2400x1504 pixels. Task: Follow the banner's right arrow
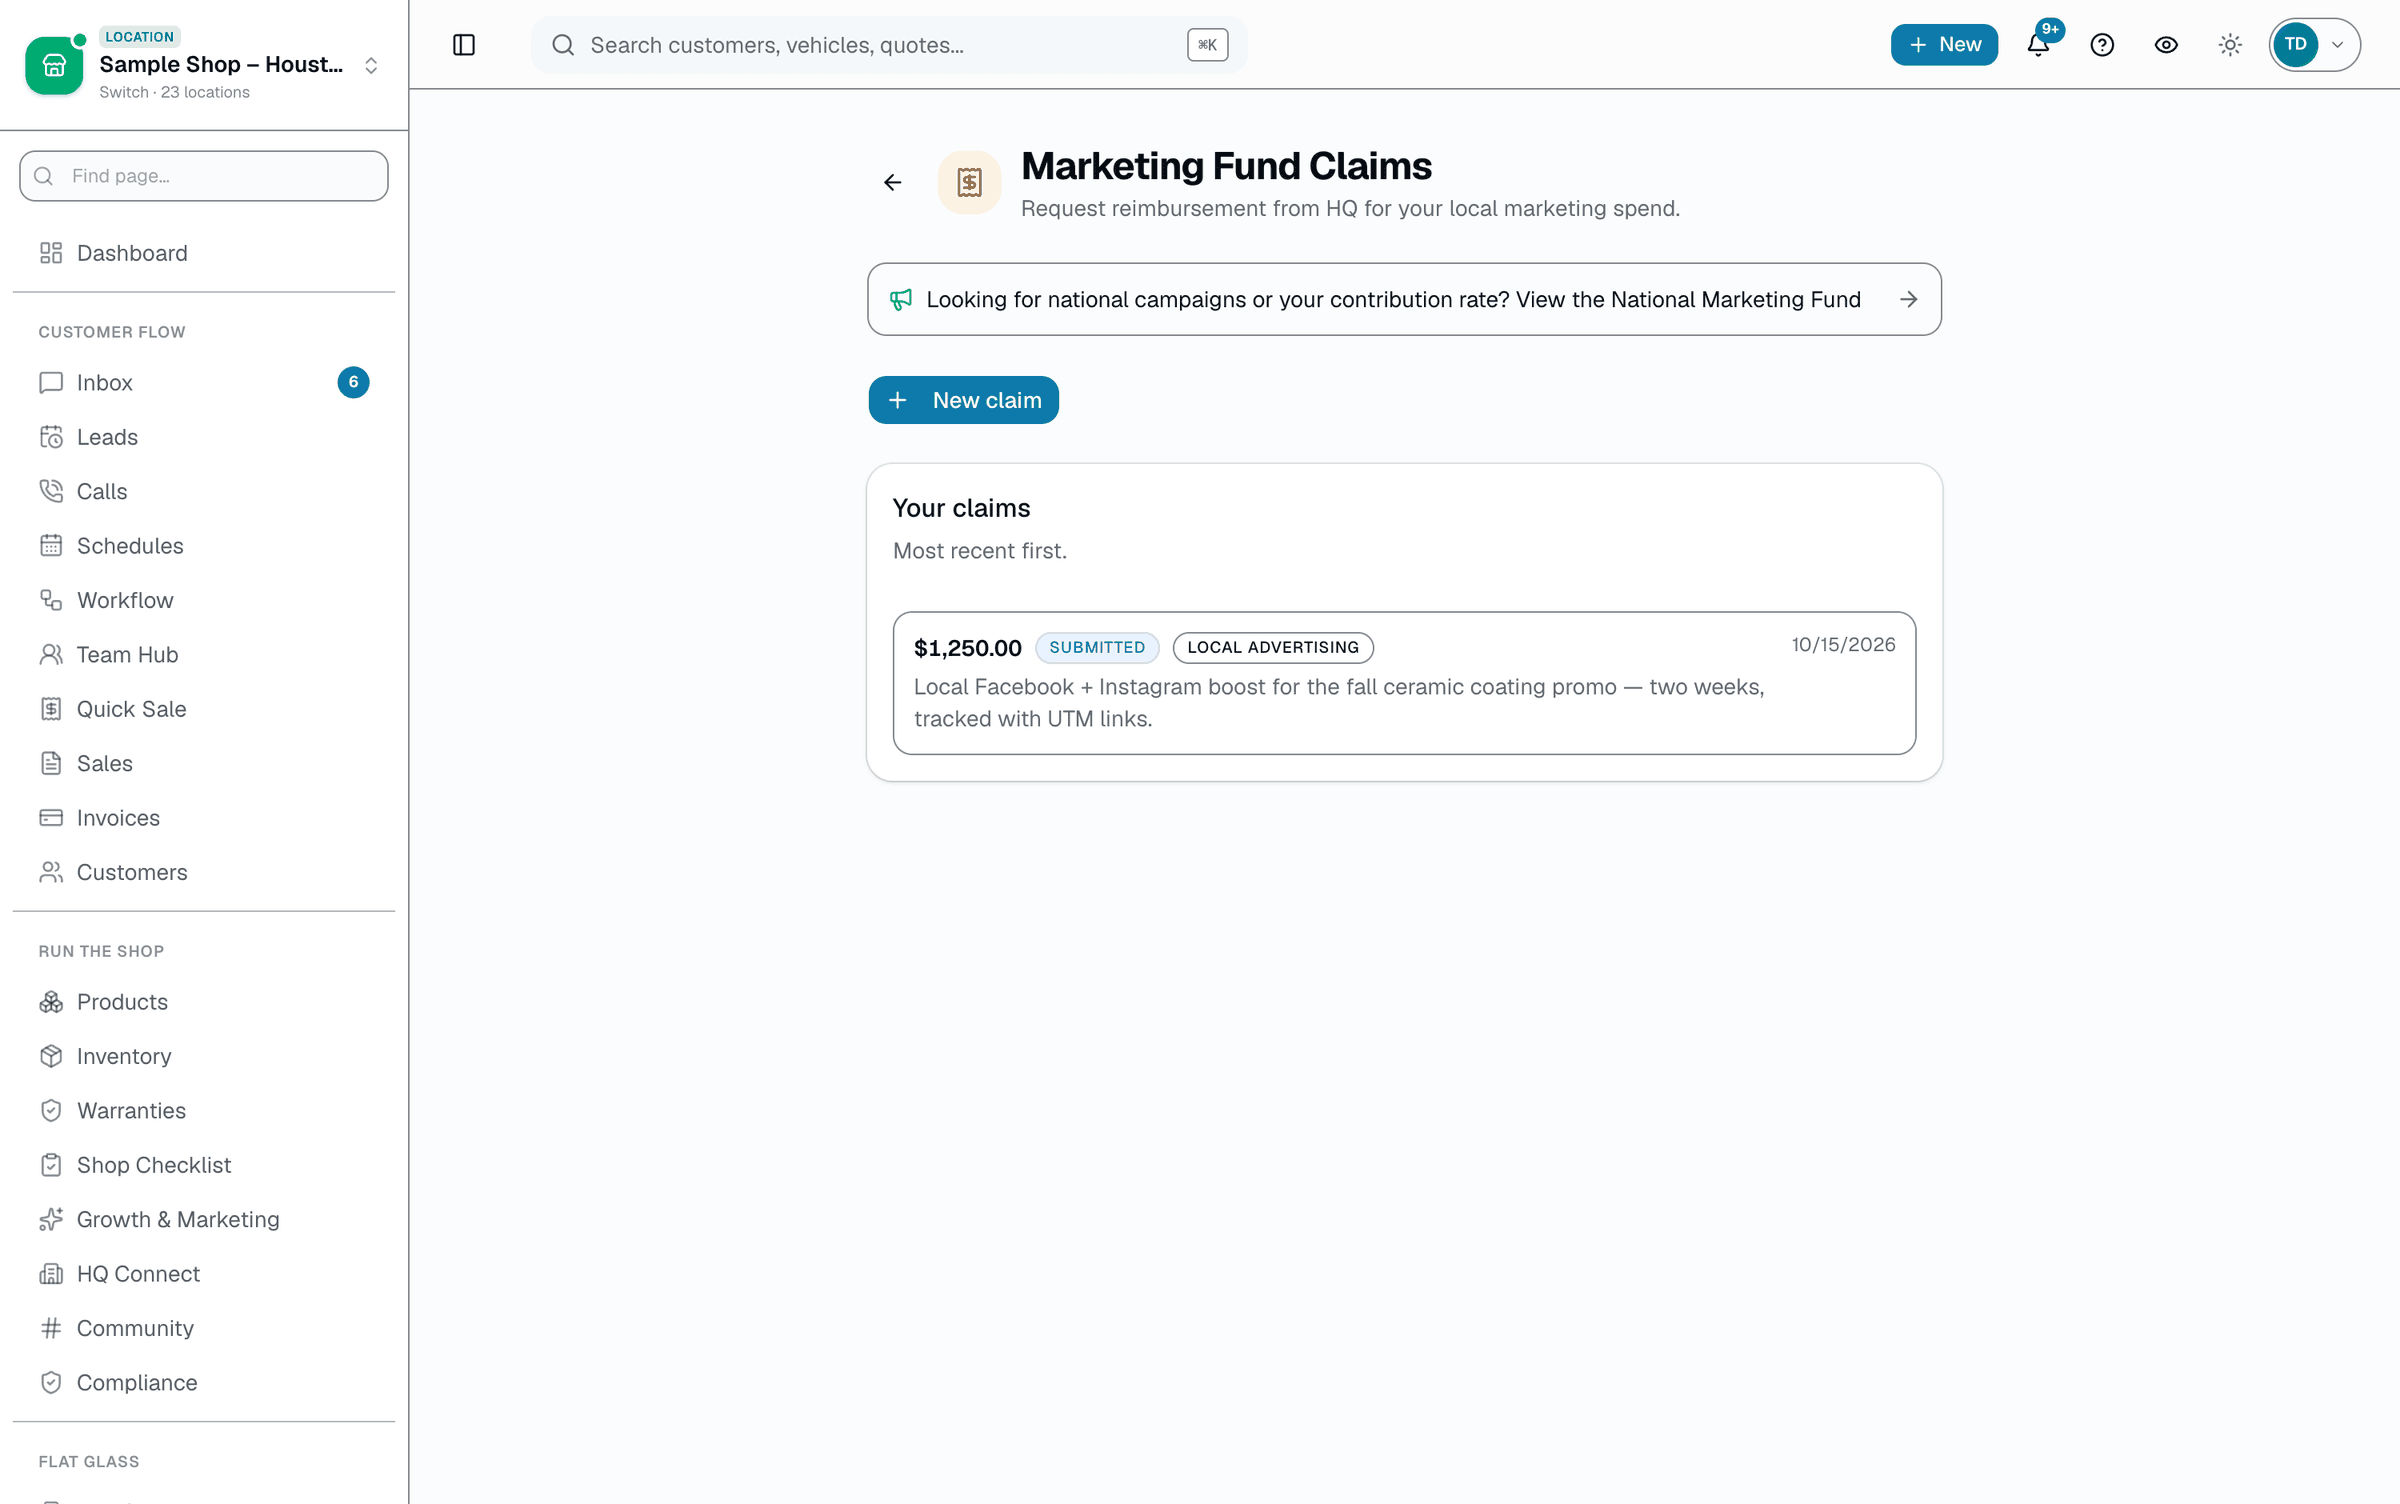point(1909,299)
